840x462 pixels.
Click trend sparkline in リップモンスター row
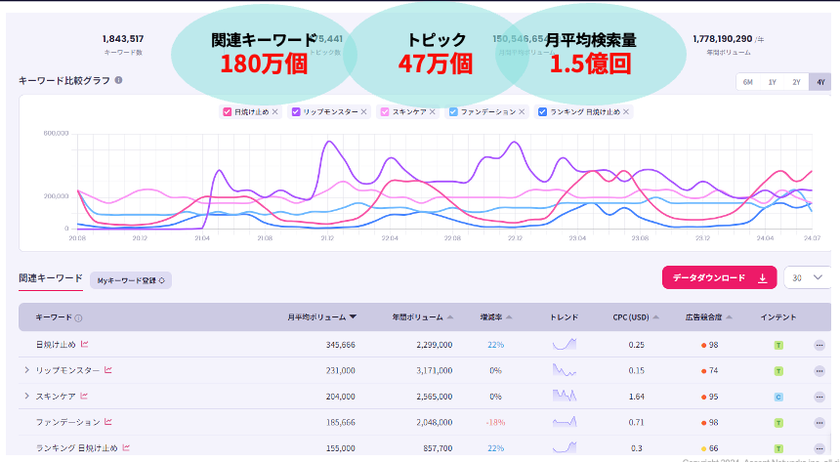(565, 370)
